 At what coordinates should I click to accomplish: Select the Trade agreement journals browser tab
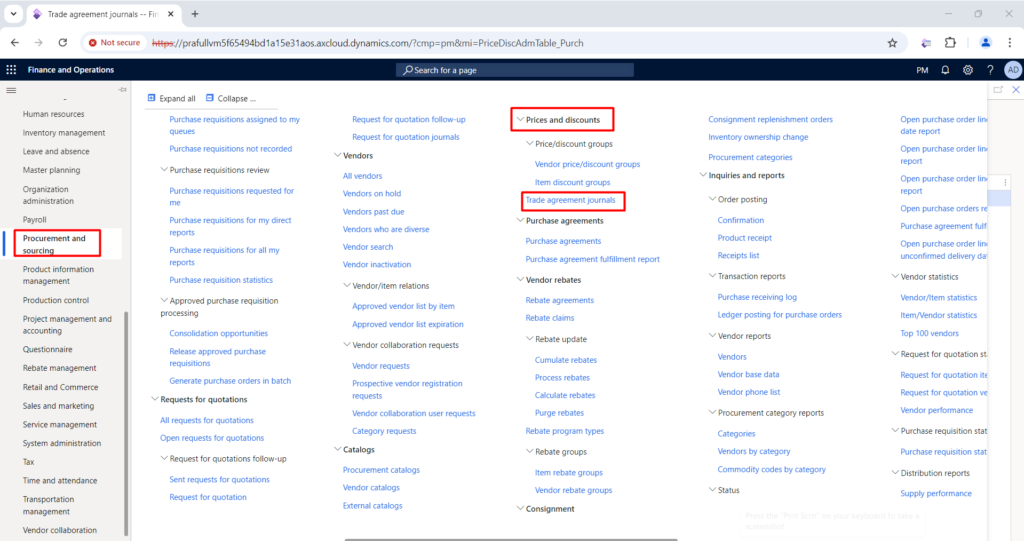coord(103,14)
